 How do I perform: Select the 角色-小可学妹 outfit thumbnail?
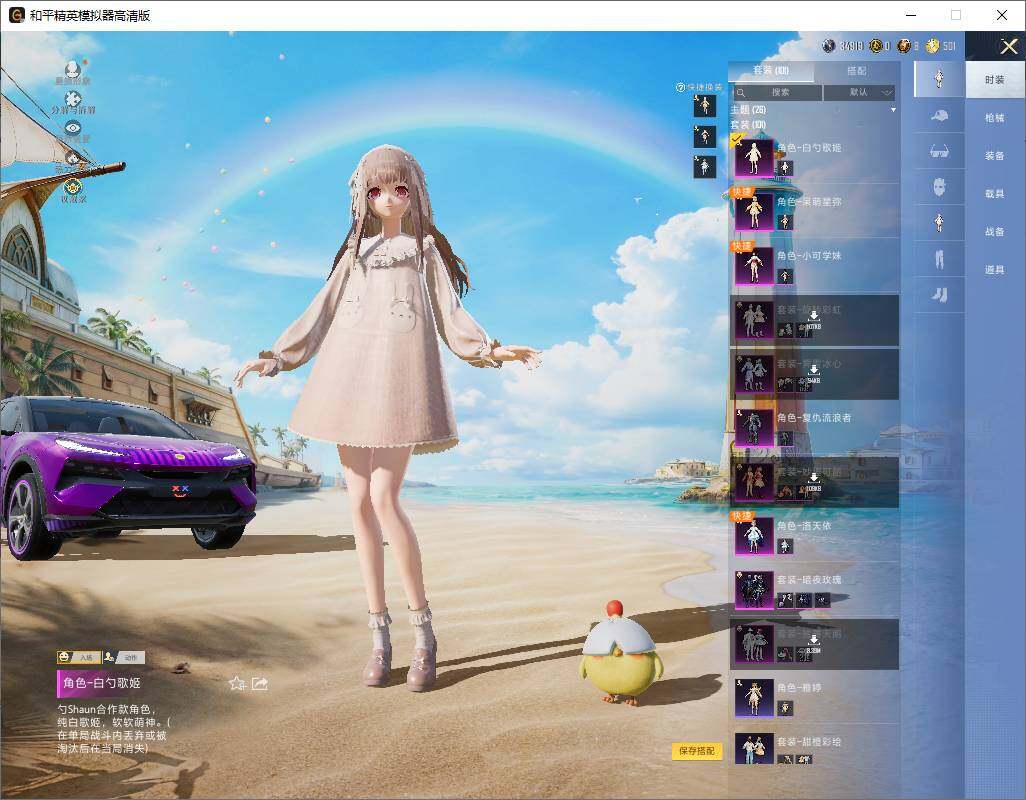(x=754, y=266)
